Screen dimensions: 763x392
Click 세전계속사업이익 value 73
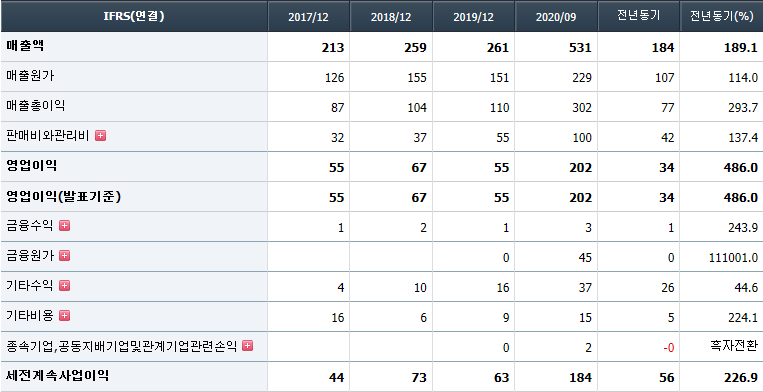(x=419, y=378)
